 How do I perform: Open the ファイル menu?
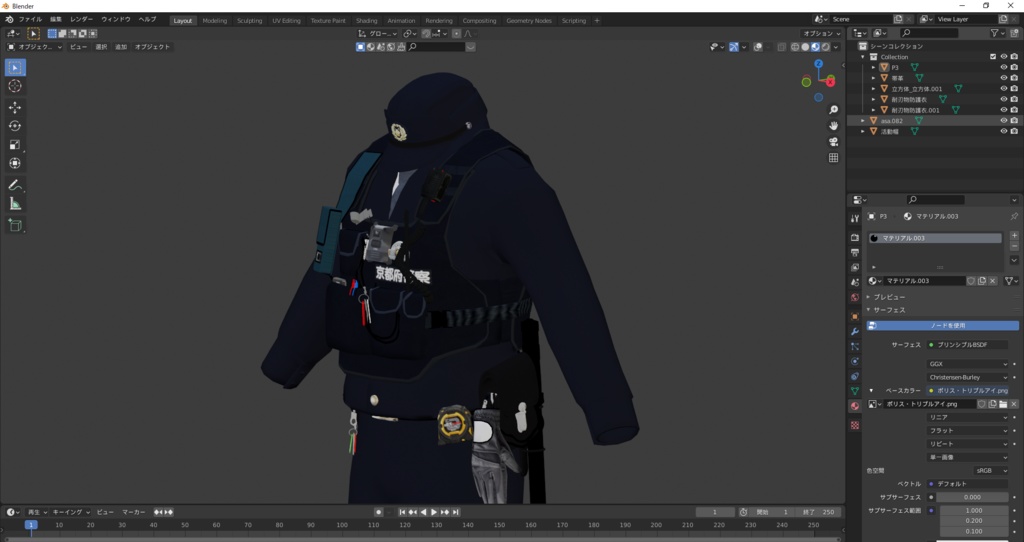point(30,20)
